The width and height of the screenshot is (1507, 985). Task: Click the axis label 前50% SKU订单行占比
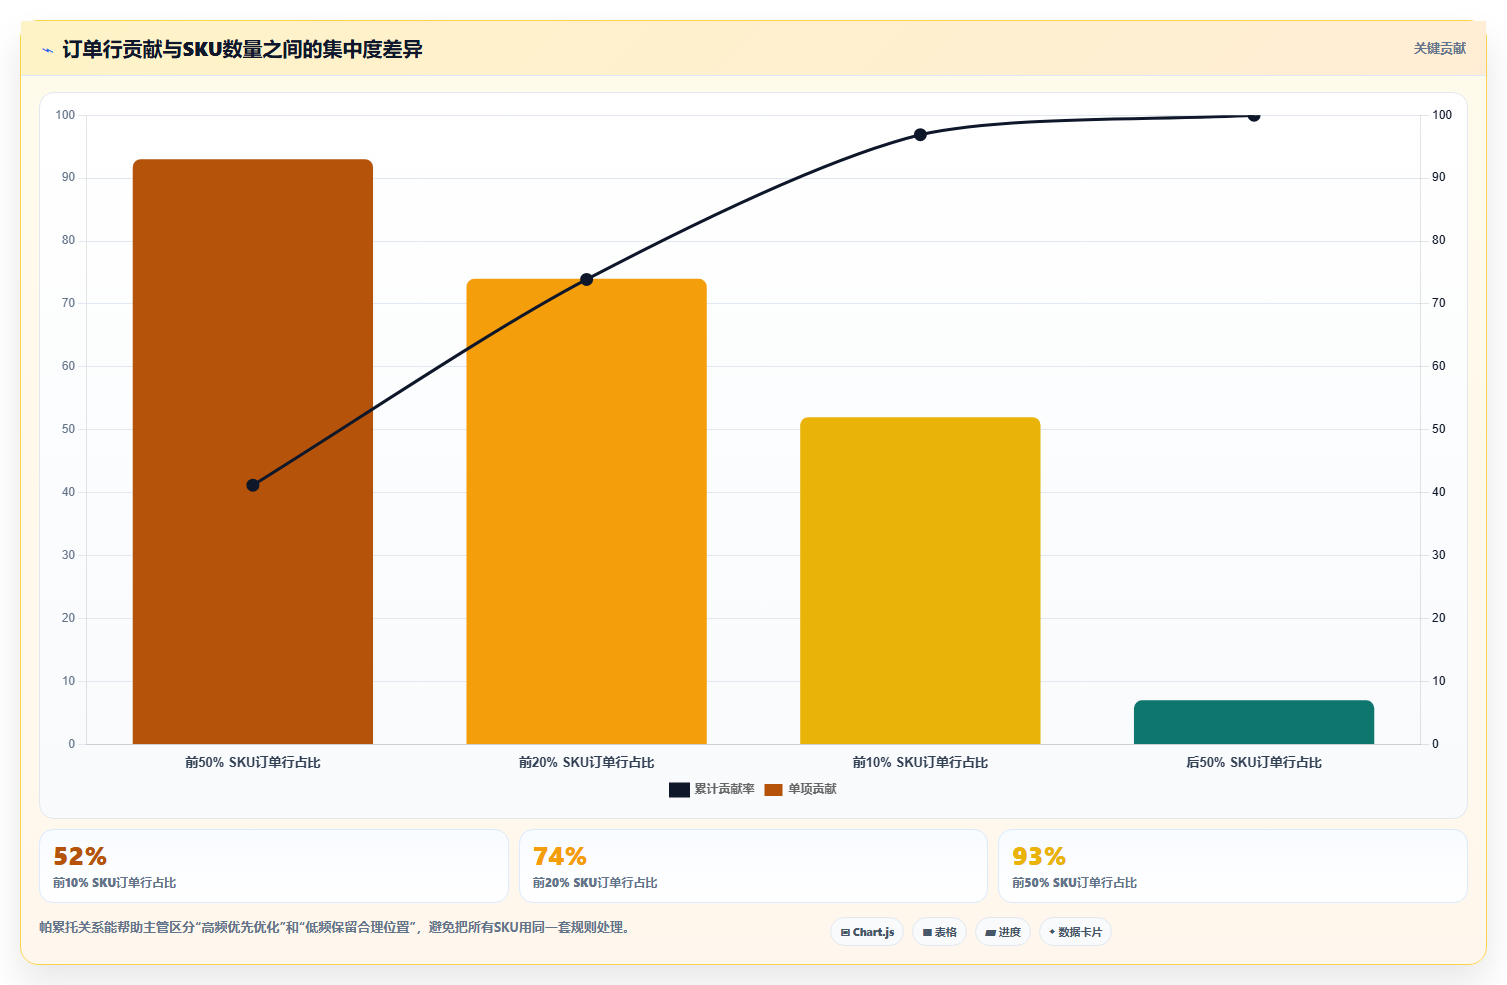[253, 762]
